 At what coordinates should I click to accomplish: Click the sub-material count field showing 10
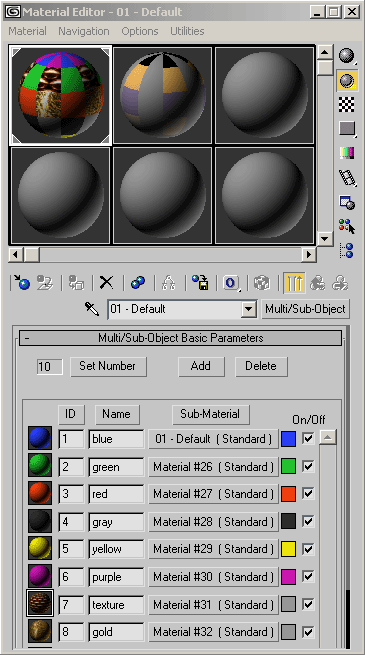(x=50, y=367)
